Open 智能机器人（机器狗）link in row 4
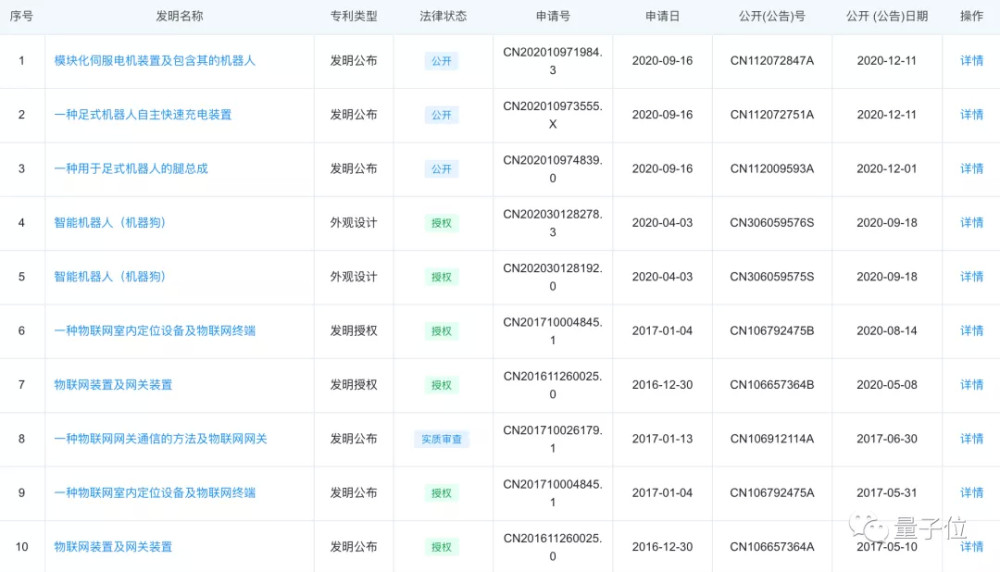Screen dimensions: 1000x572 tap(110, 223)
